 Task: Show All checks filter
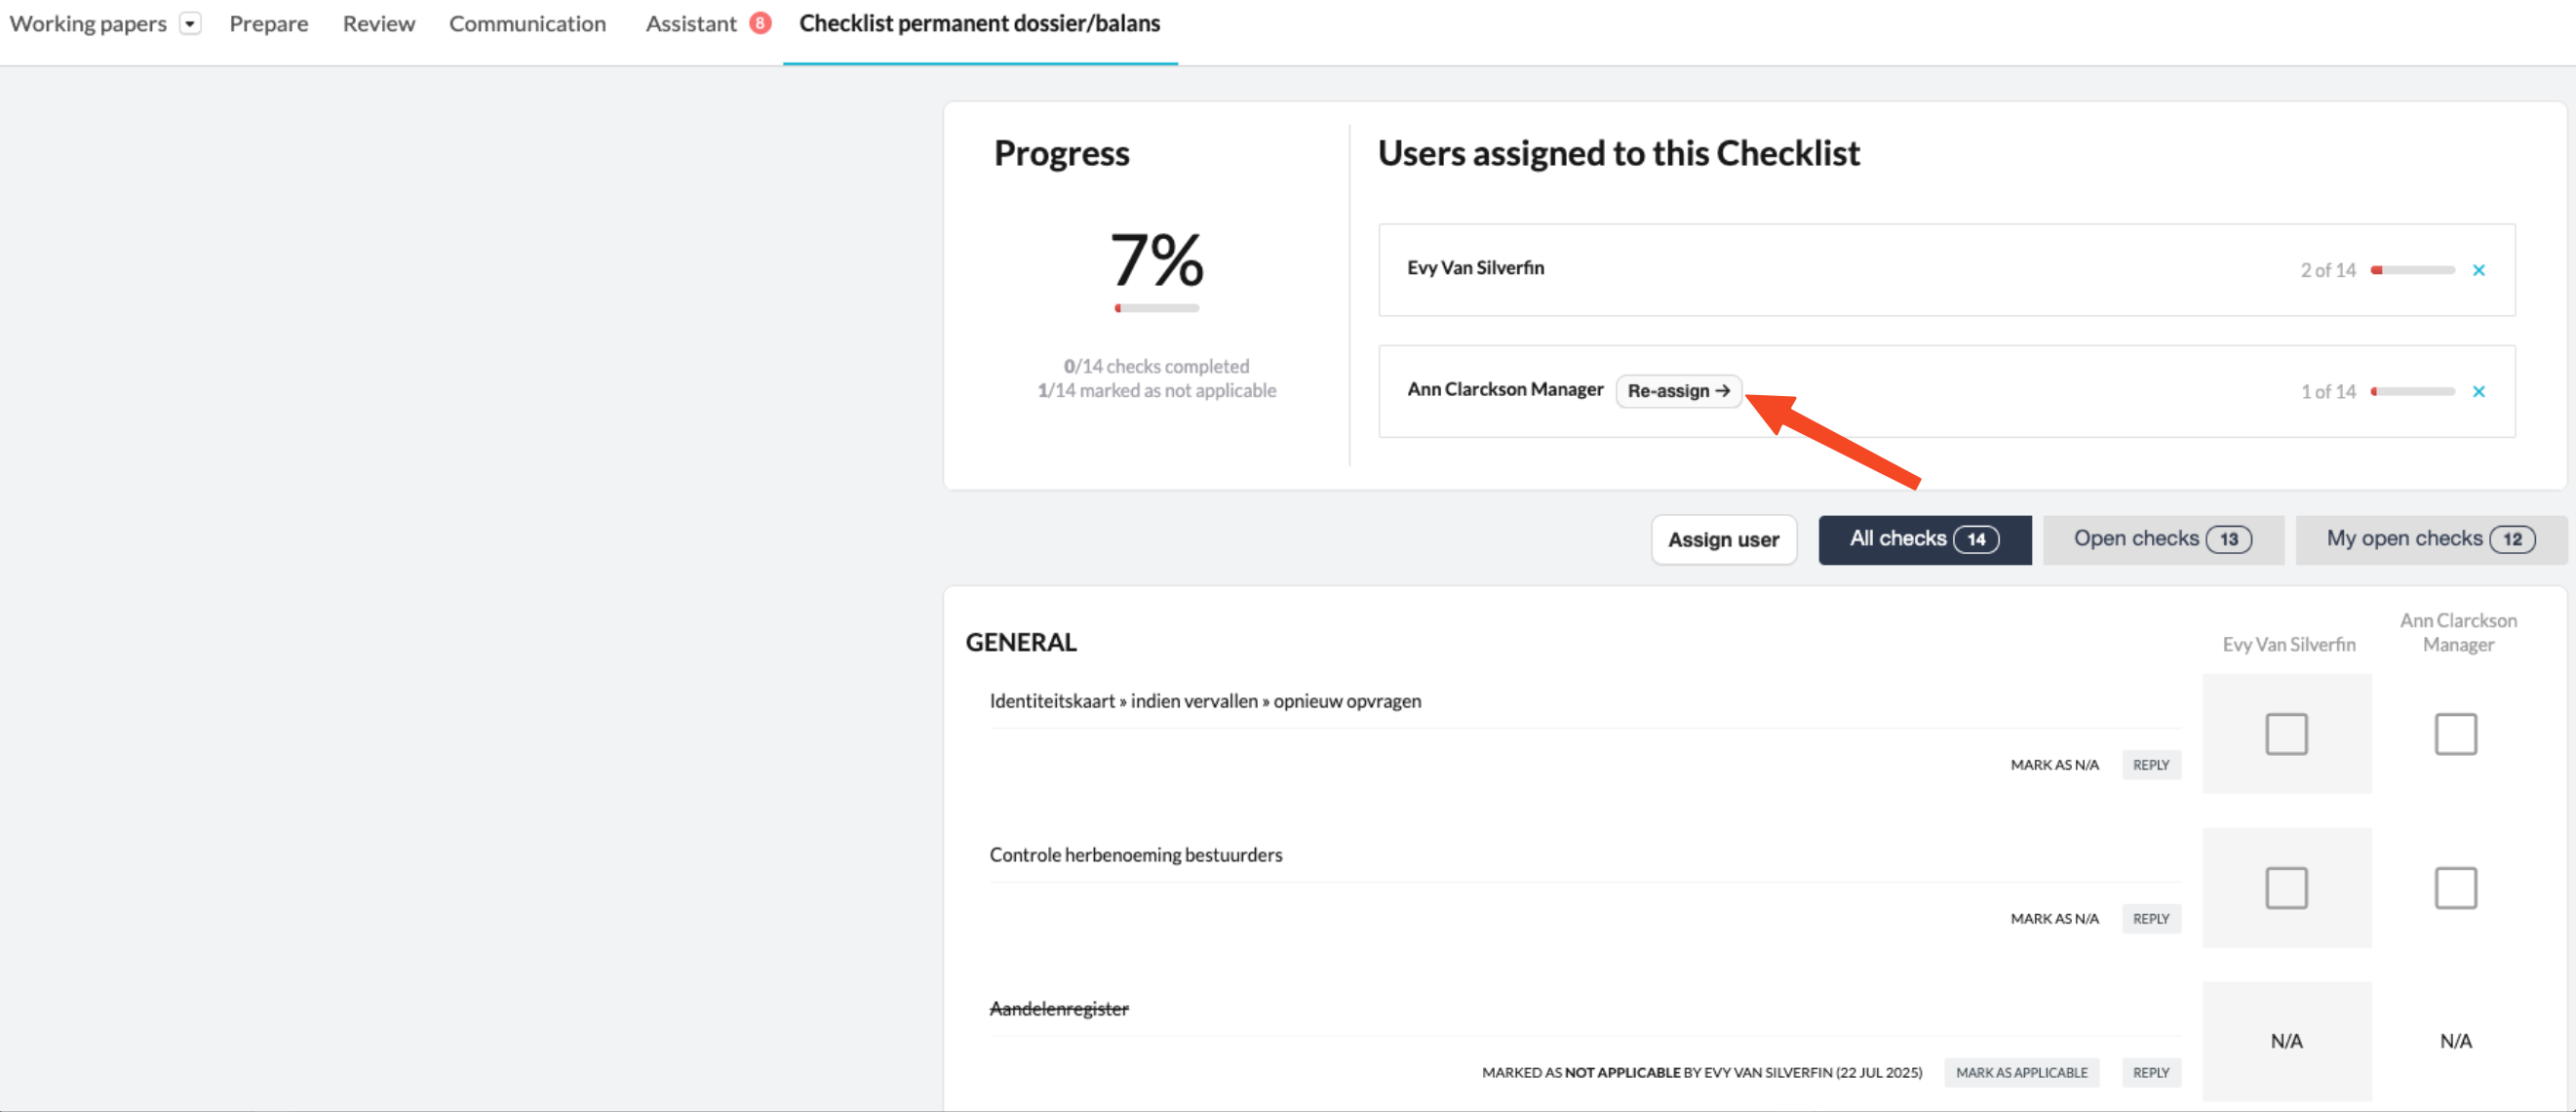tap(1924, 540)
